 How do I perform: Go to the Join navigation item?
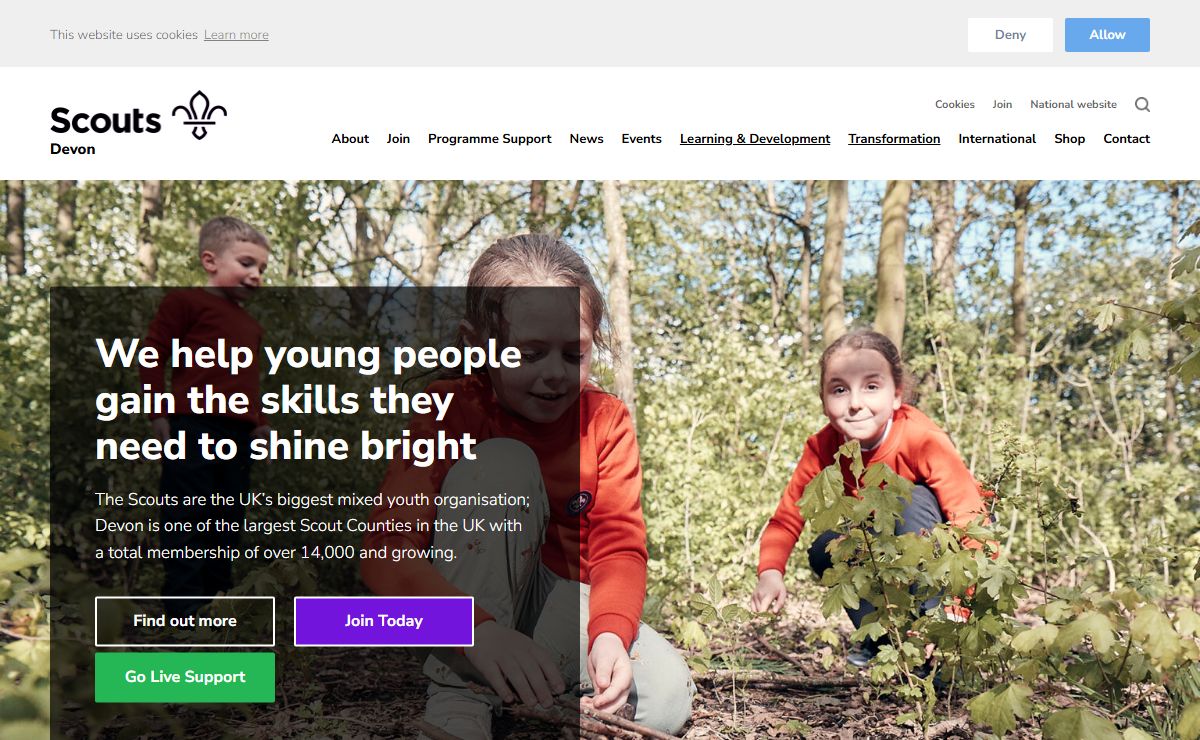tap(398, 139)
